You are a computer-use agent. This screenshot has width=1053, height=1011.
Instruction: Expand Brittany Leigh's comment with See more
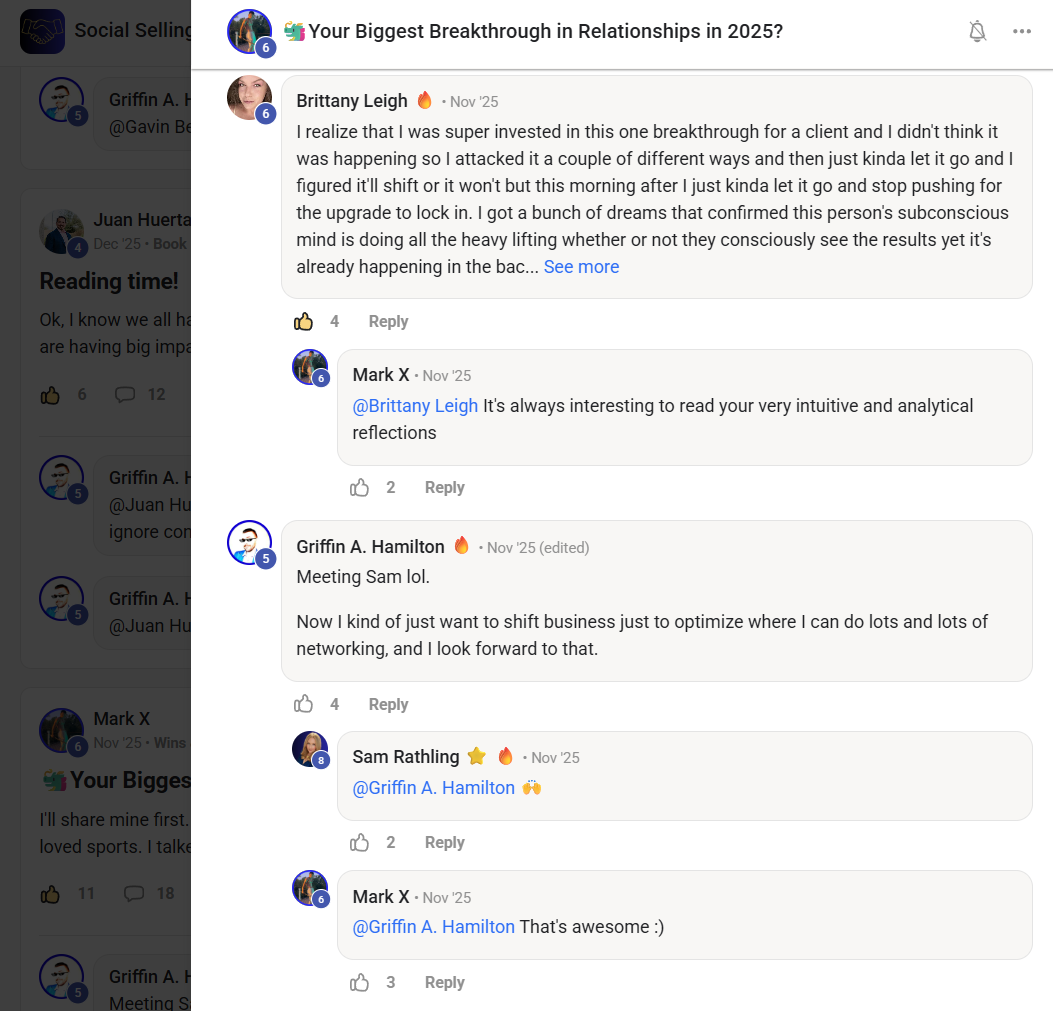click(x=581, y=267)
